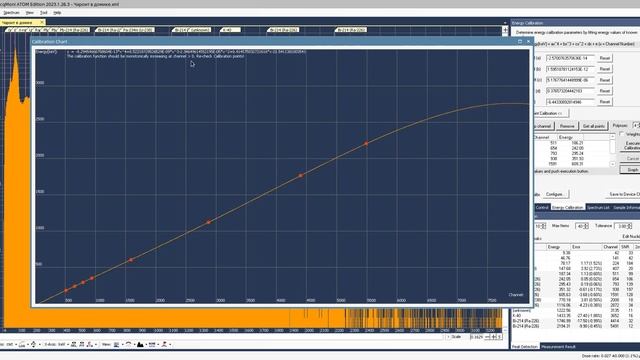Click Save to Device button

click(x=624, y=194)
